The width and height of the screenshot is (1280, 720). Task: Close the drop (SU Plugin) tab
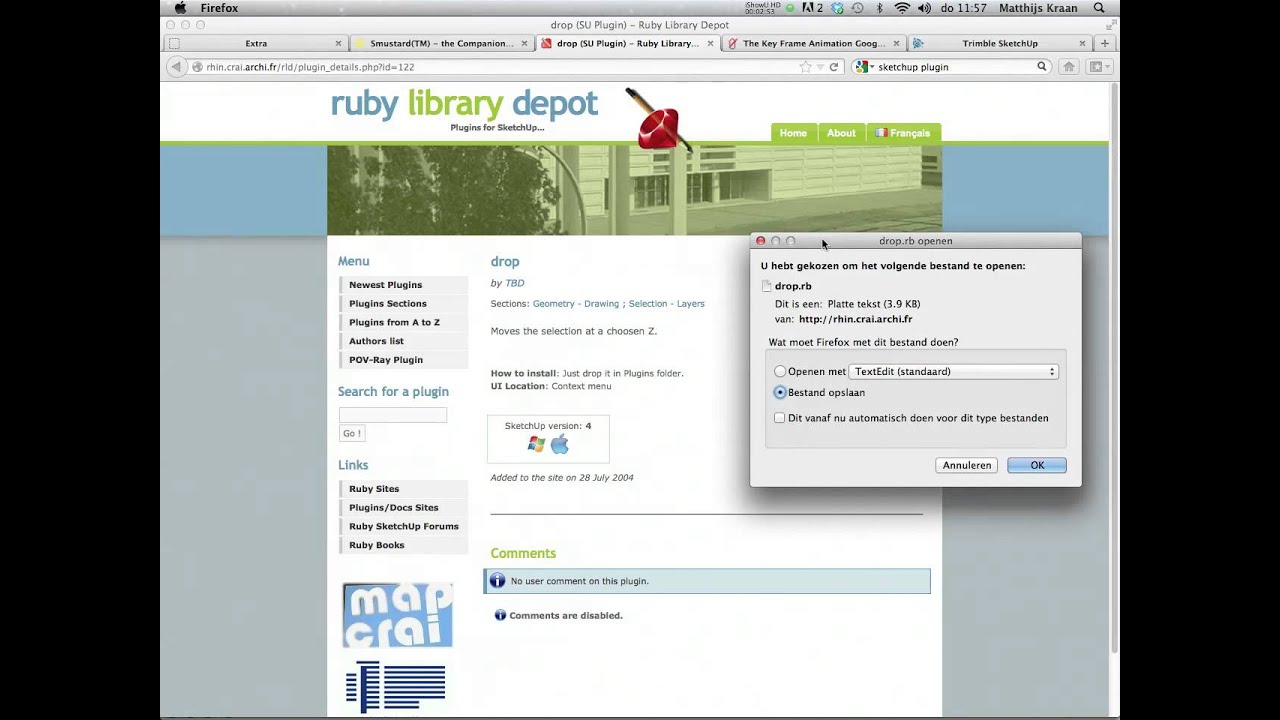[x=711, y=44]
